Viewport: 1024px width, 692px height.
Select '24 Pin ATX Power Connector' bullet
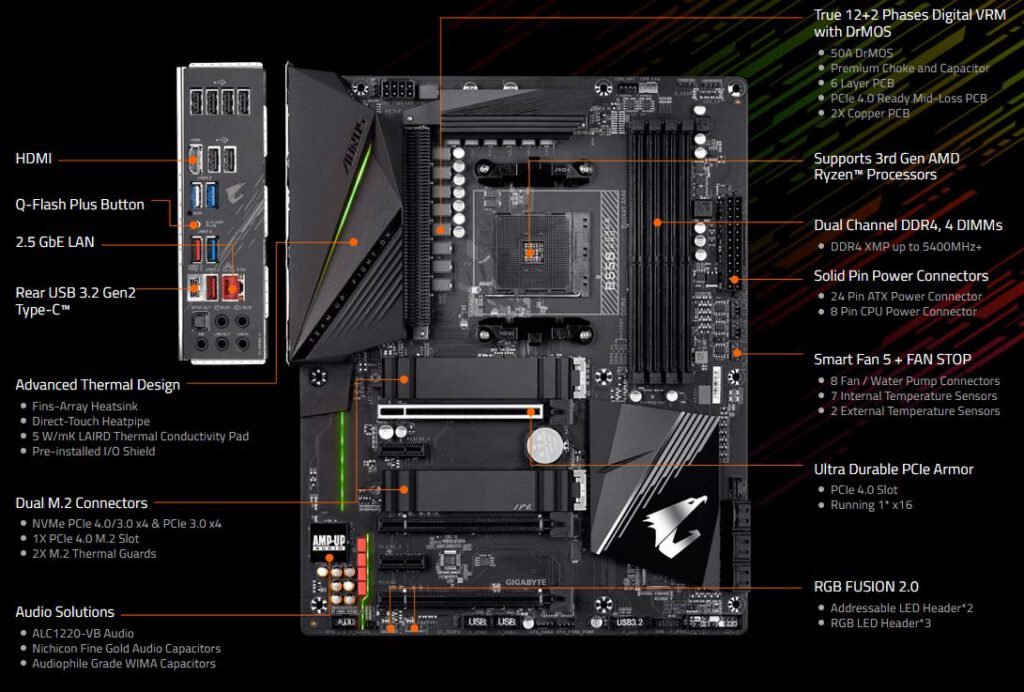click(x=906, y=296)
